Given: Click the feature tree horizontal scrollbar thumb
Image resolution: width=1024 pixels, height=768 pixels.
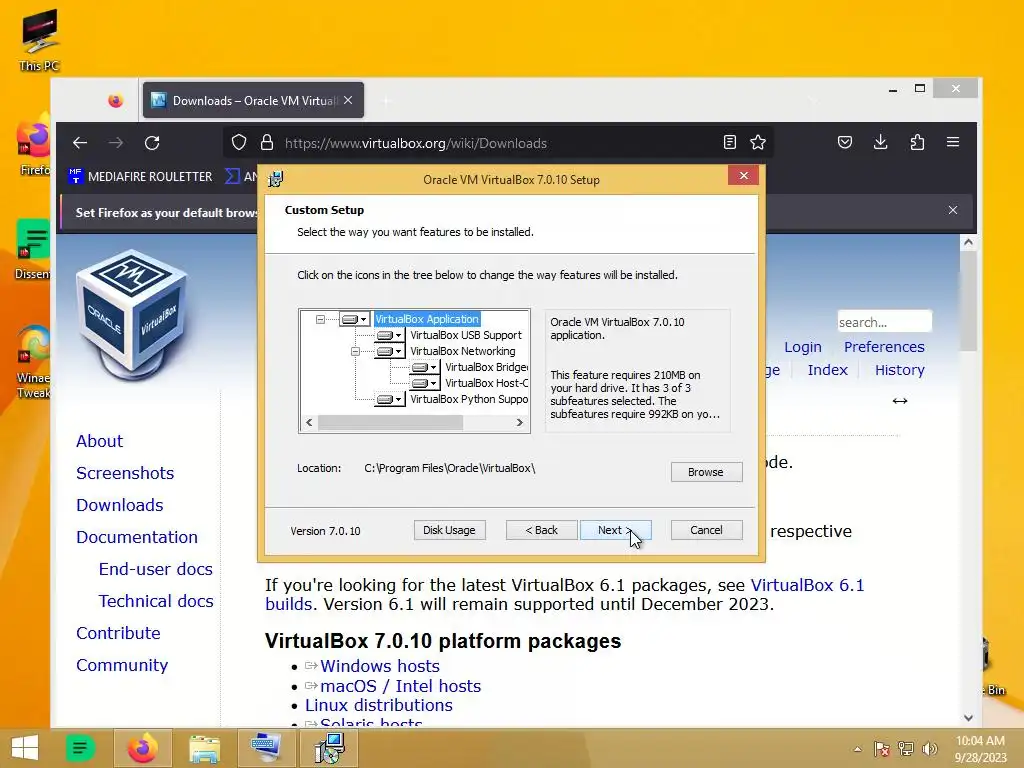Looking at the screenshot, I should click(391, 423).
